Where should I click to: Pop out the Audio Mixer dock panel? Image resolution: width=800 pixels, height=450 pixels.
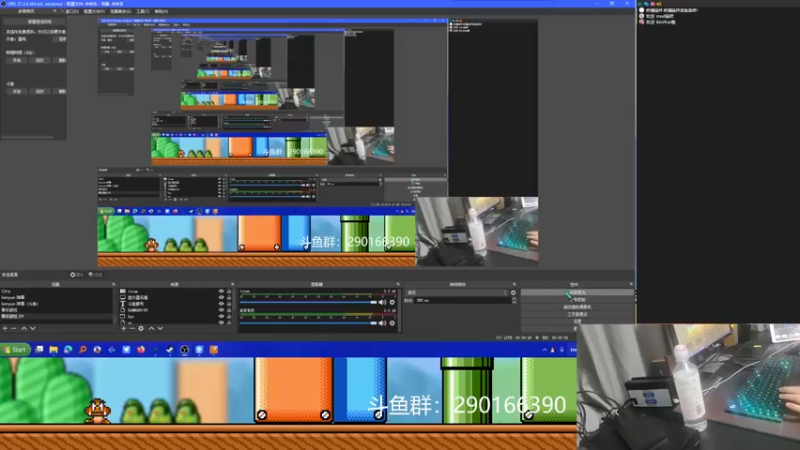(398, 284)
